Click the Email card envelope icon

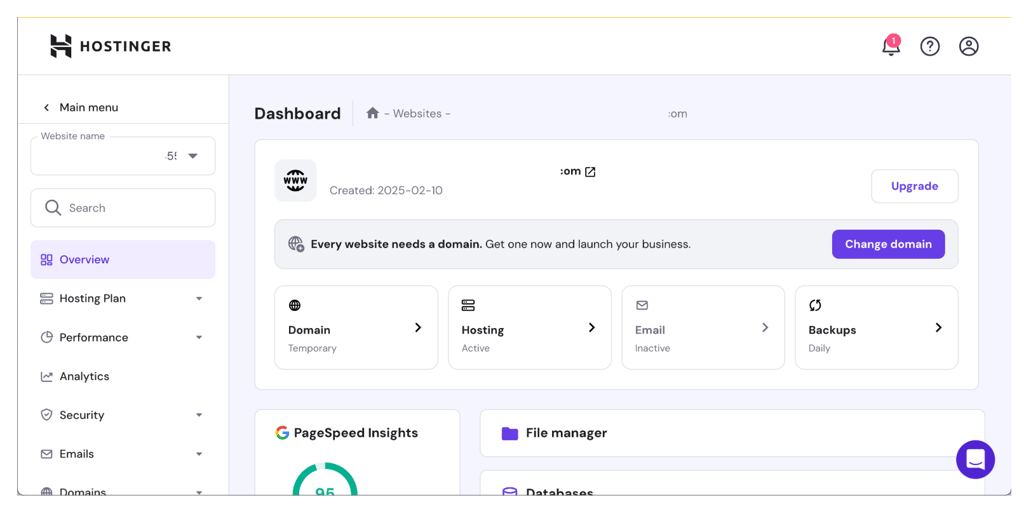pyautogui.click(x=641, y=305)
